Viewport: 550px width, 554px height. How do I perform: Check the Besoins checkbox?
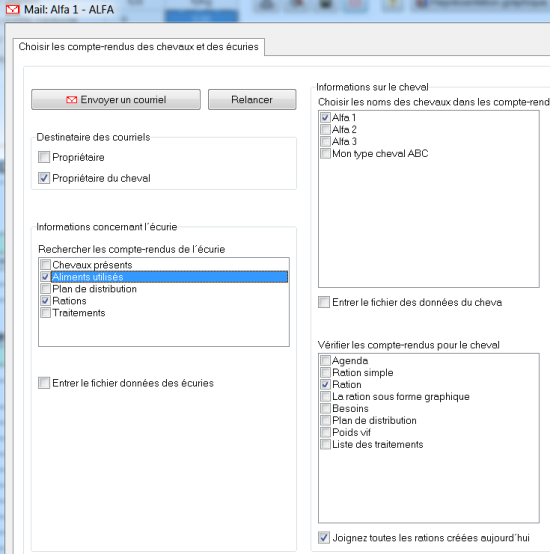(x=325, y=408)
